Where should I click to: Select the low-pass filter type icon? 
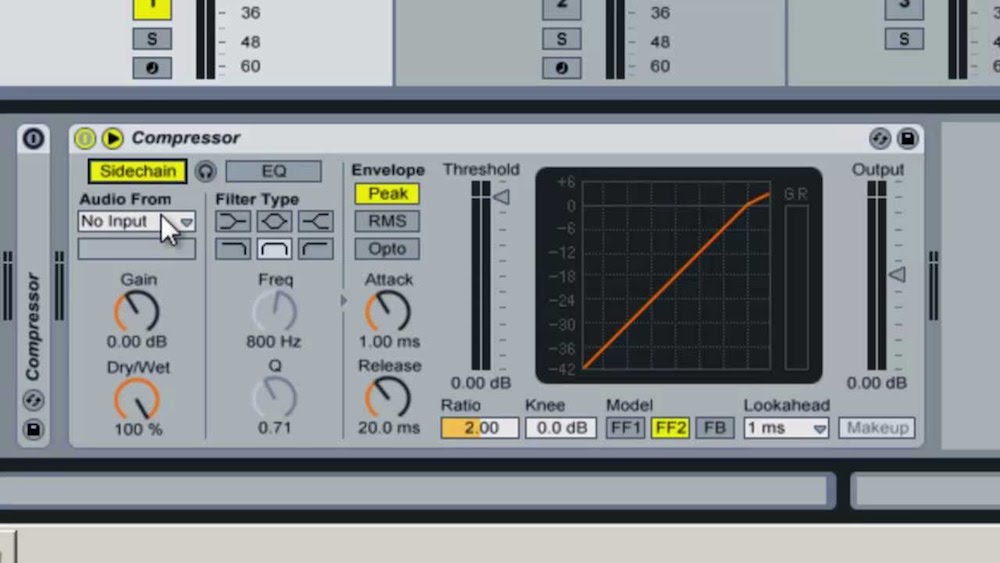233,249
